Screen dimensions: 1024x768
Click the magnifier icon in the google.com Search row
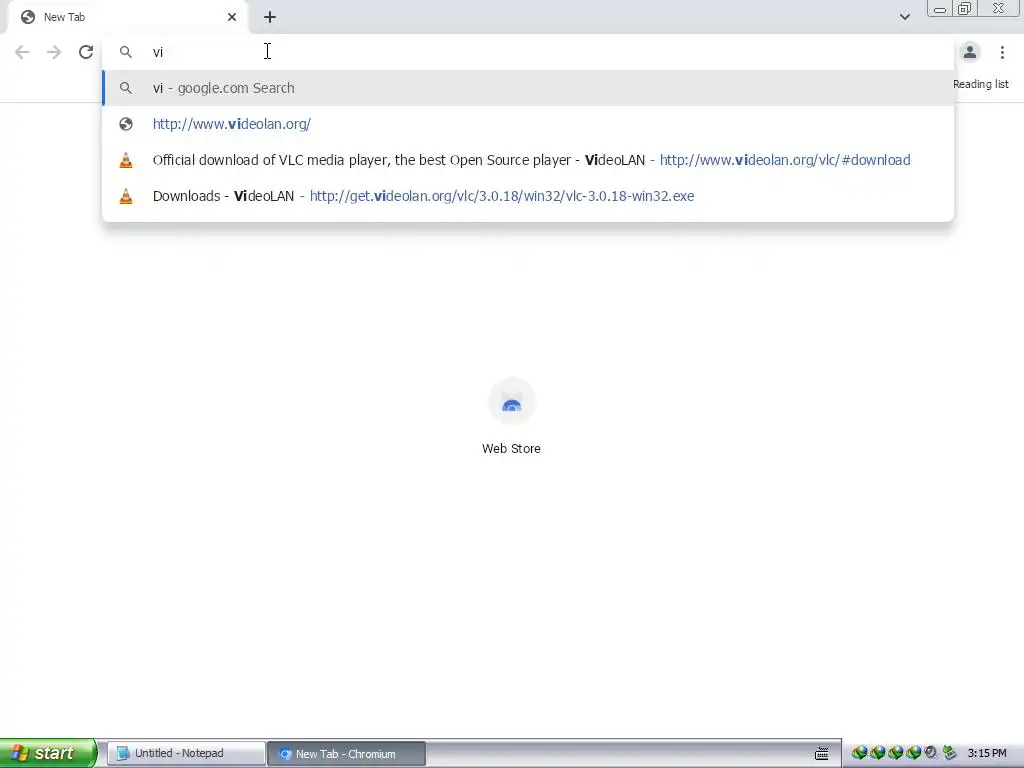pos(126,88)
